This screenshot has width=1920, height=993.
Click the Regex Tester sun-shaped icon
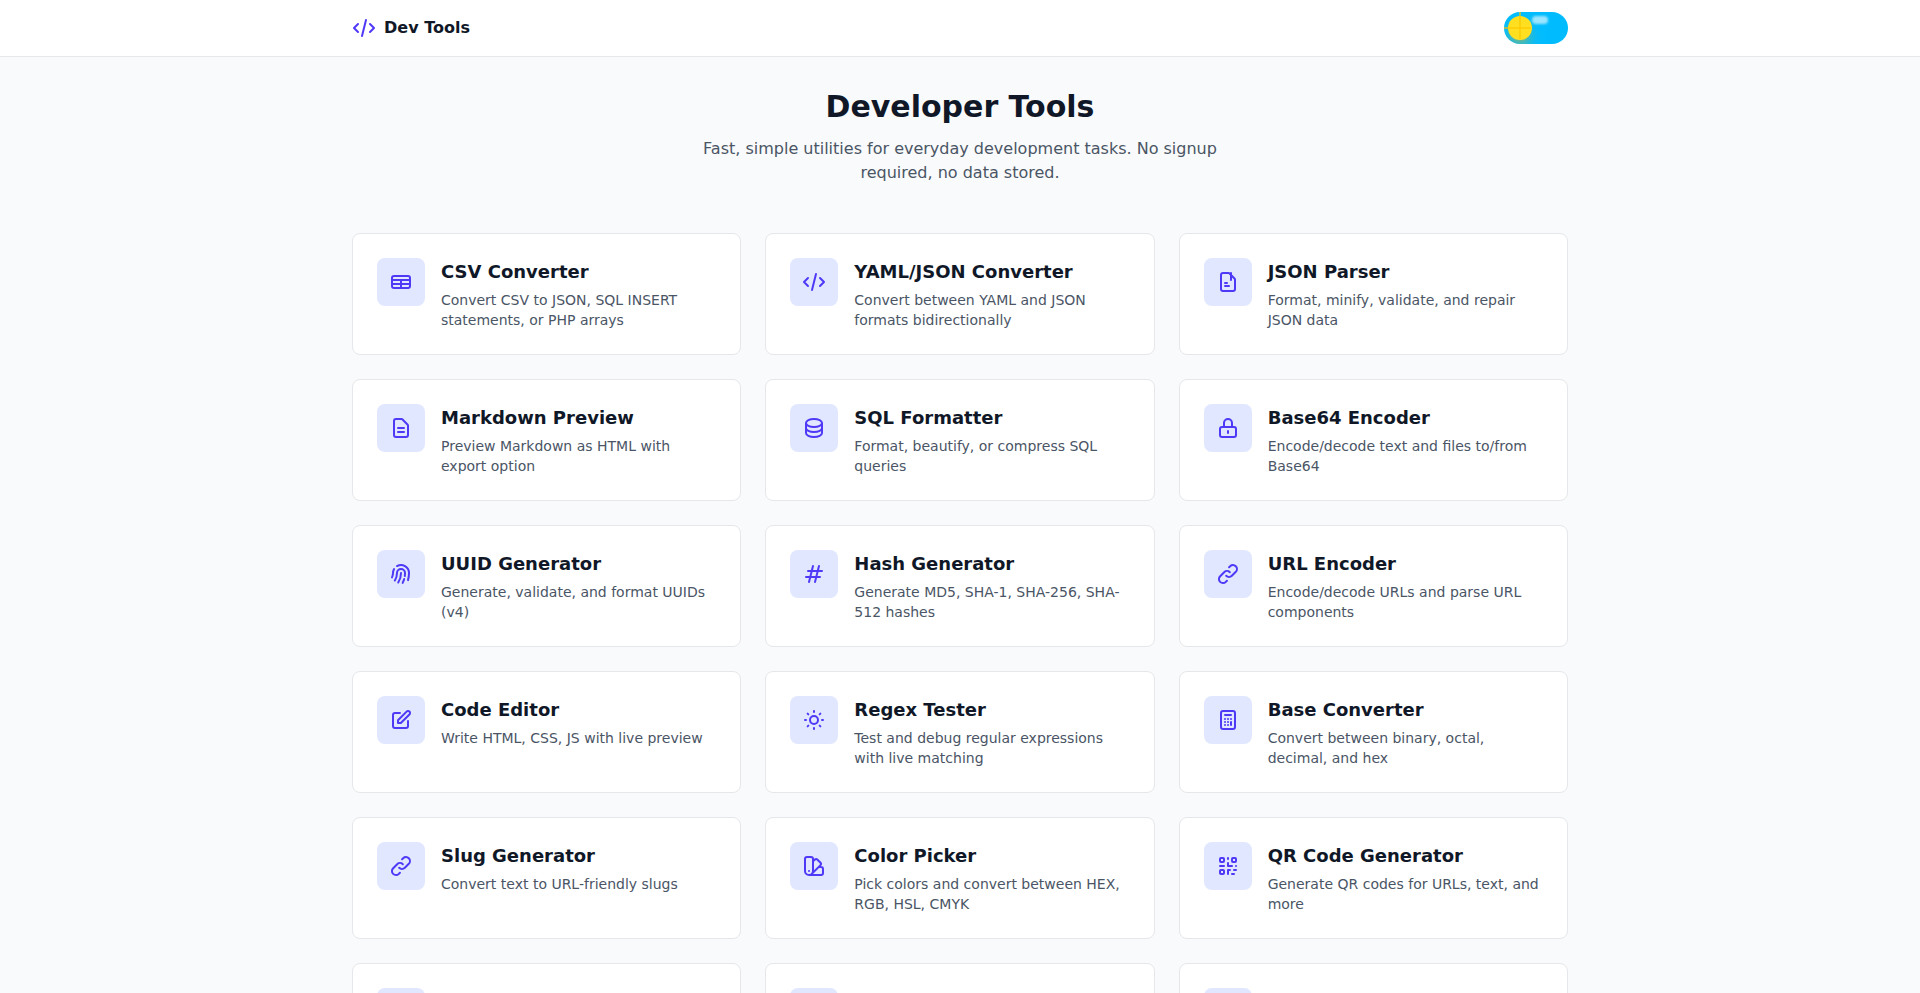(x=814, y=720)
